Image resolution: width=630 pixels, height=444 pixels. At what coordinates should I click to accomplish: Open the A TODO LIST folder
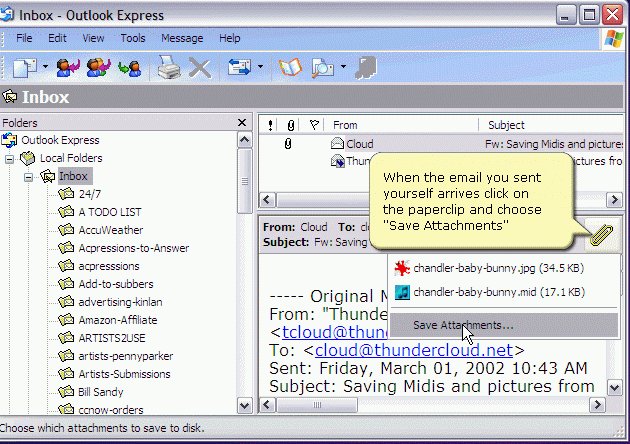pos(110,212)
